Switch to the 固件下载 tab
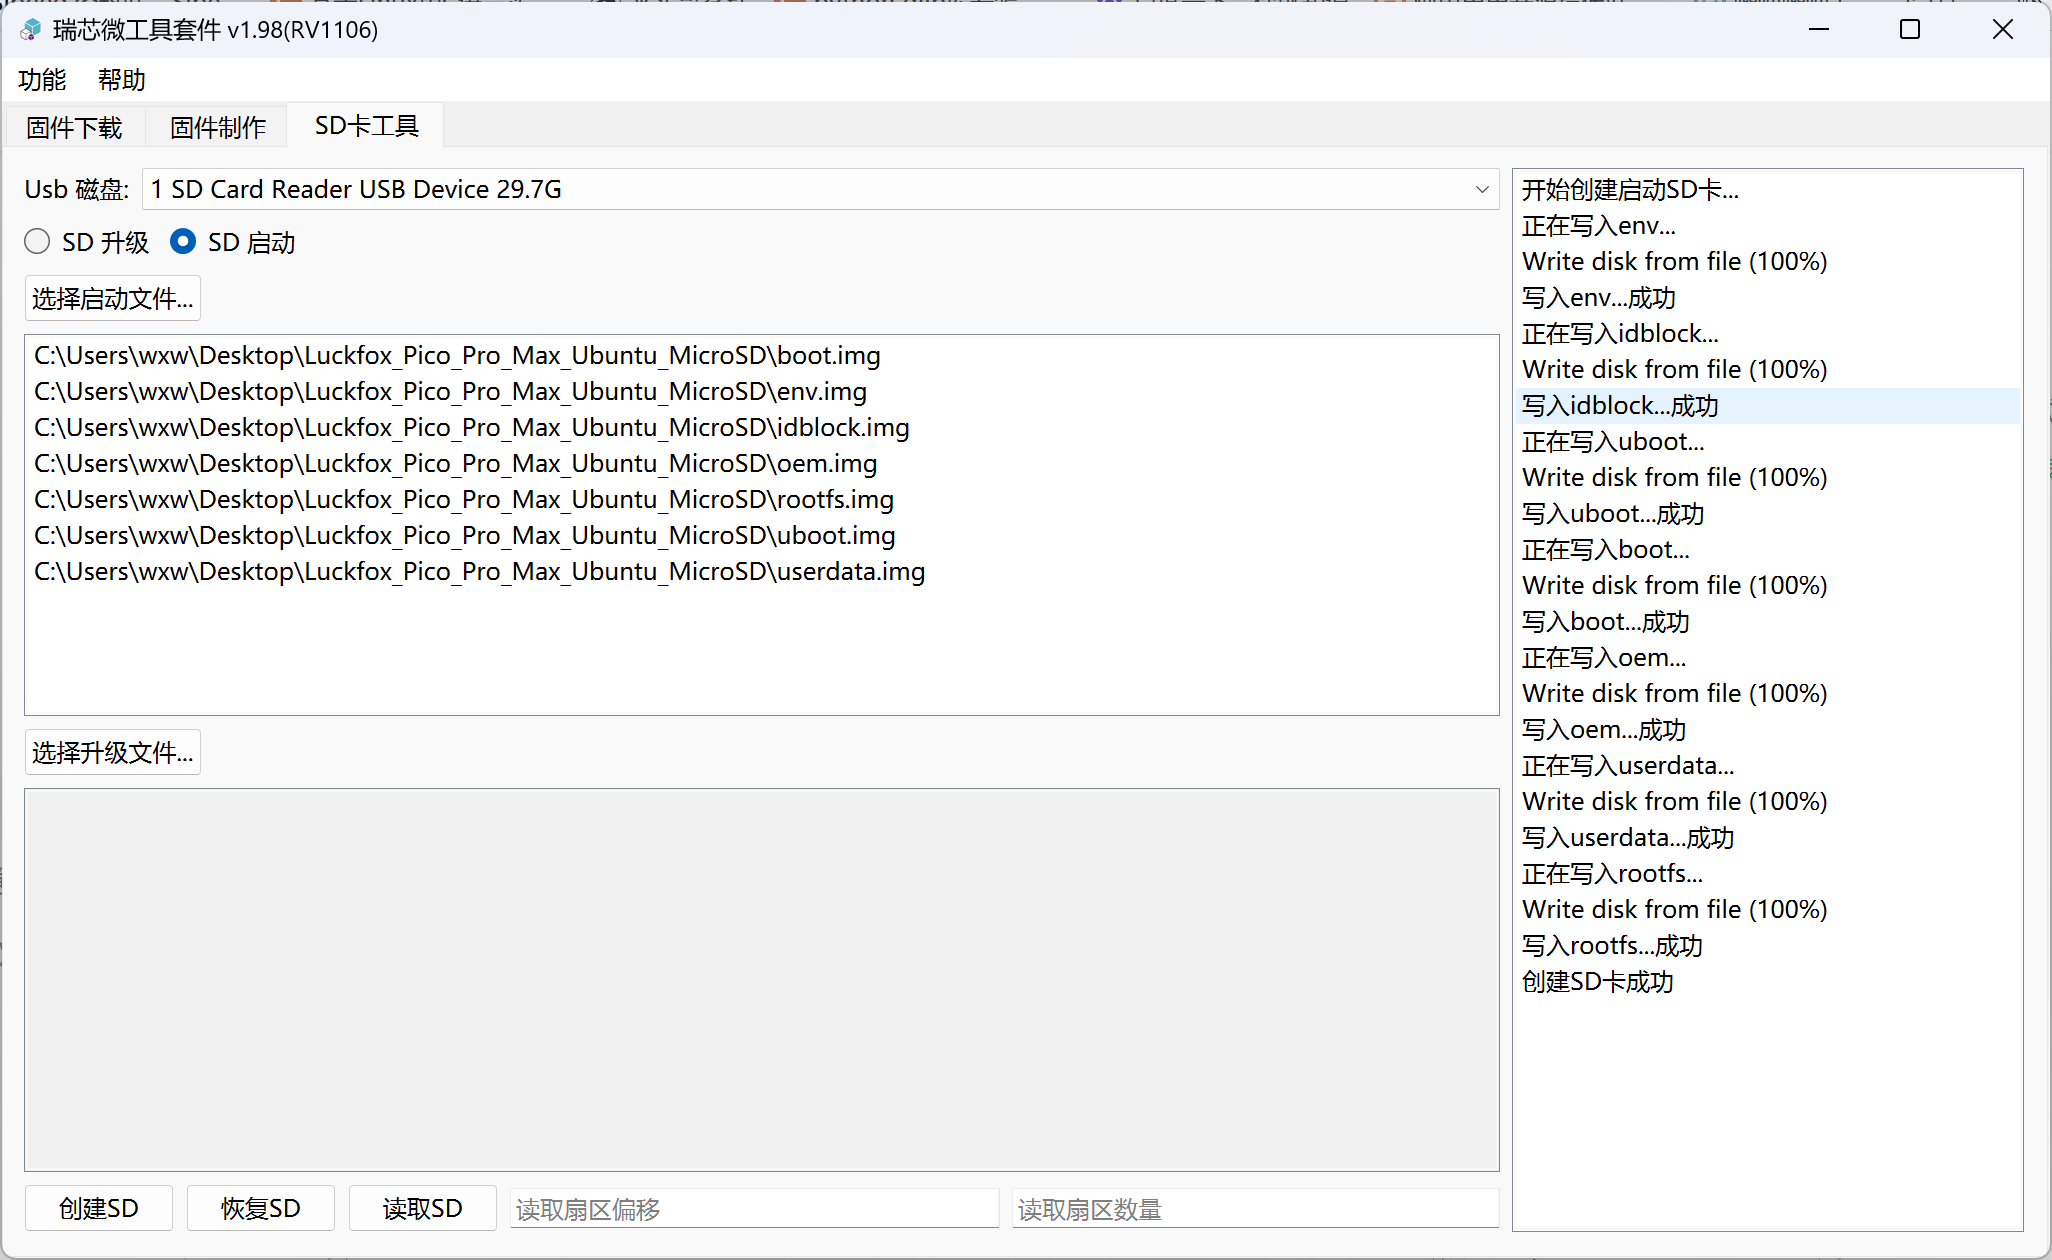Screen dimensions: 2052x1260 [x=75, y=127]
